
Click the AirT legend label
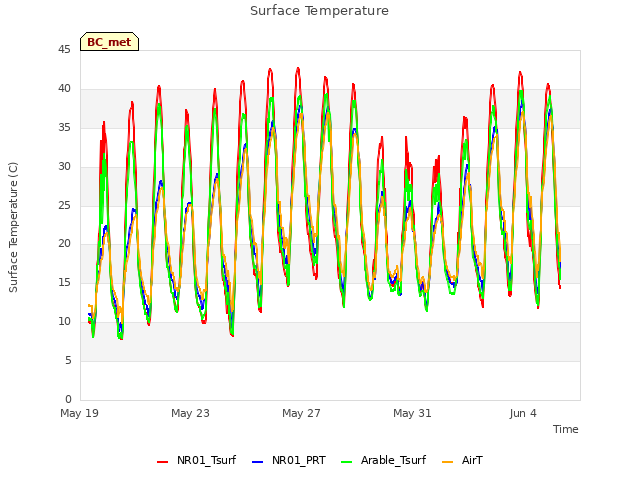(472, 460)
